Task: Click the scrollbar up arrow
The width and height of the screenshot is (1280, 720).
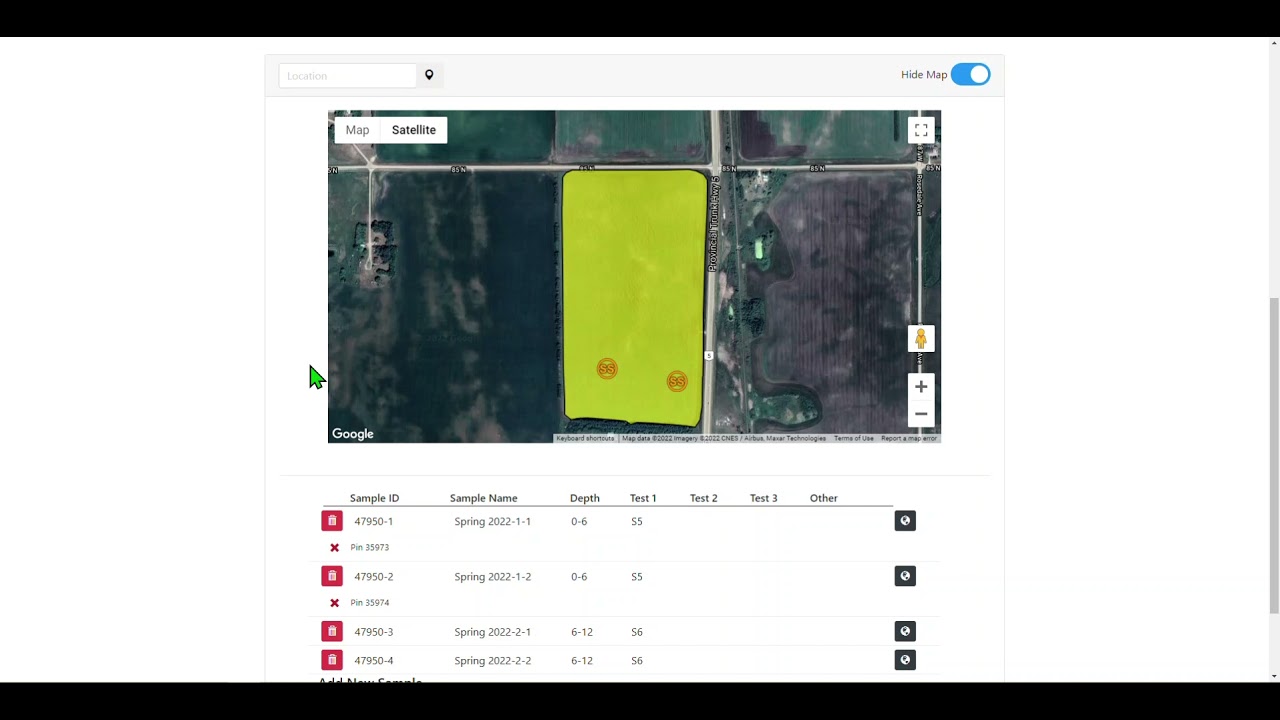Action: [x=1274, y=43]
